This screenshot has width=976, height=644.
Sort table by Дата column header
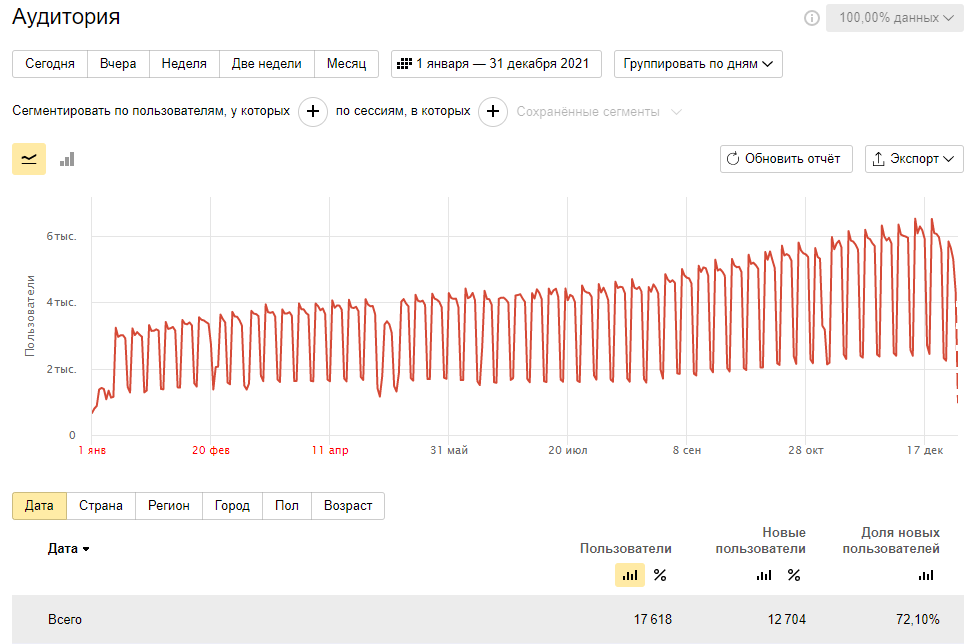(69, 549)
